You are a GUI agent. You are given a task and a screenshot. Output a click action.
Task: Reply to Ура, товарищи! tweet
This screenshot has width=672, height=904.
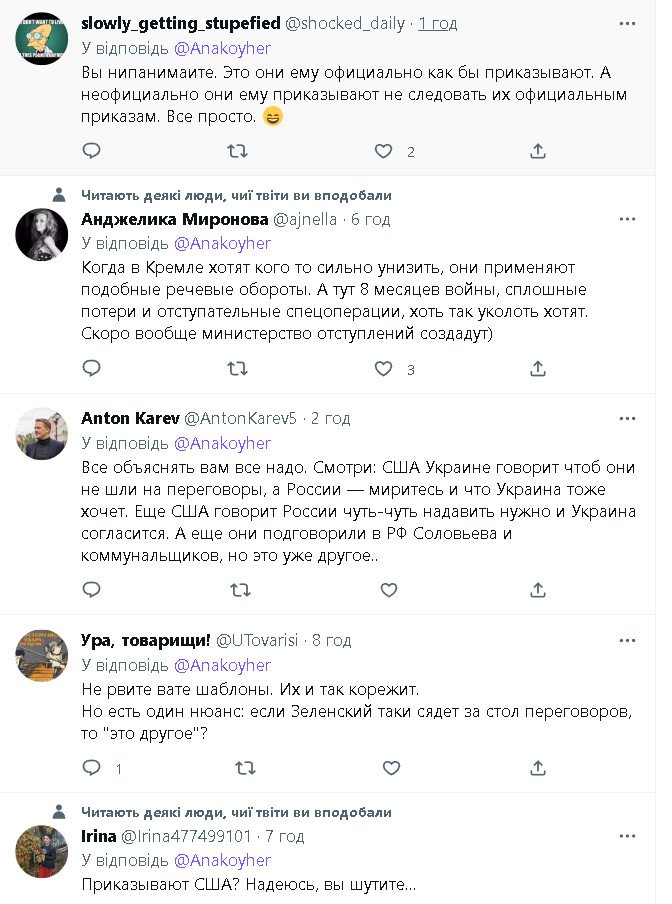91,768
